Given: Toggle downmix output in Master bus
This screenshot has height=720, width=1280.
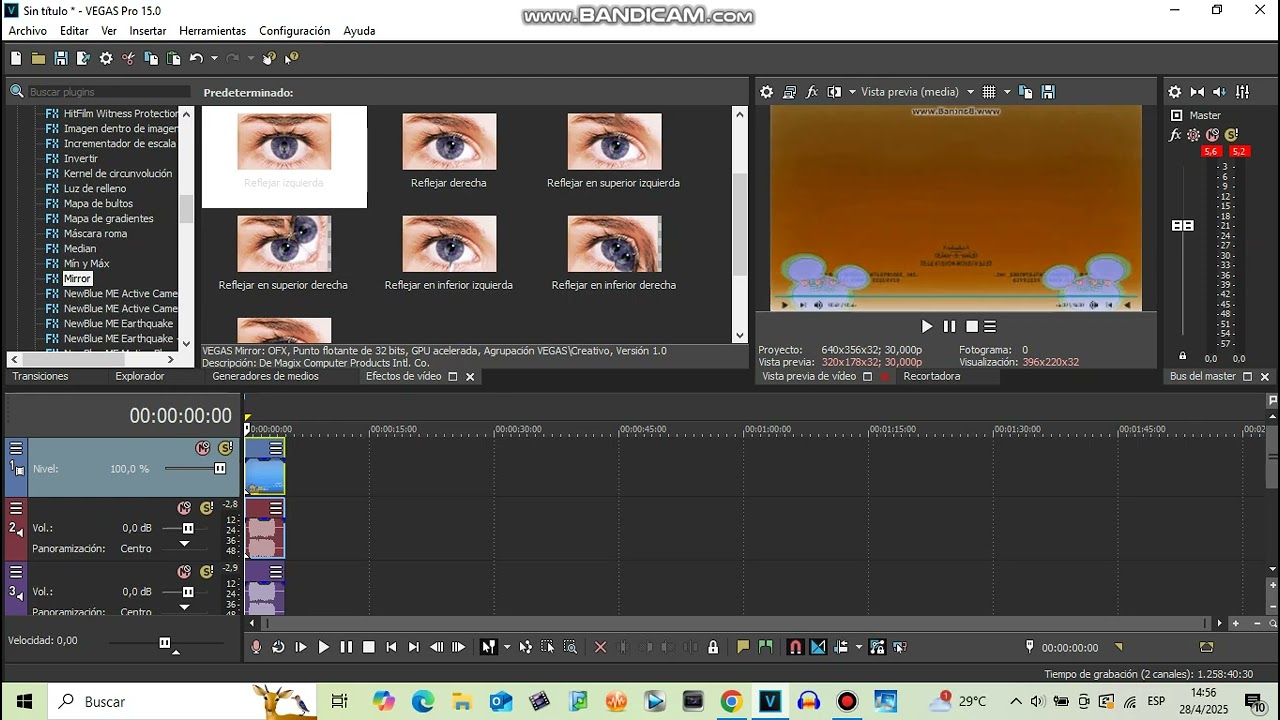Looking at the screenshot, I should click(1198, 92).
